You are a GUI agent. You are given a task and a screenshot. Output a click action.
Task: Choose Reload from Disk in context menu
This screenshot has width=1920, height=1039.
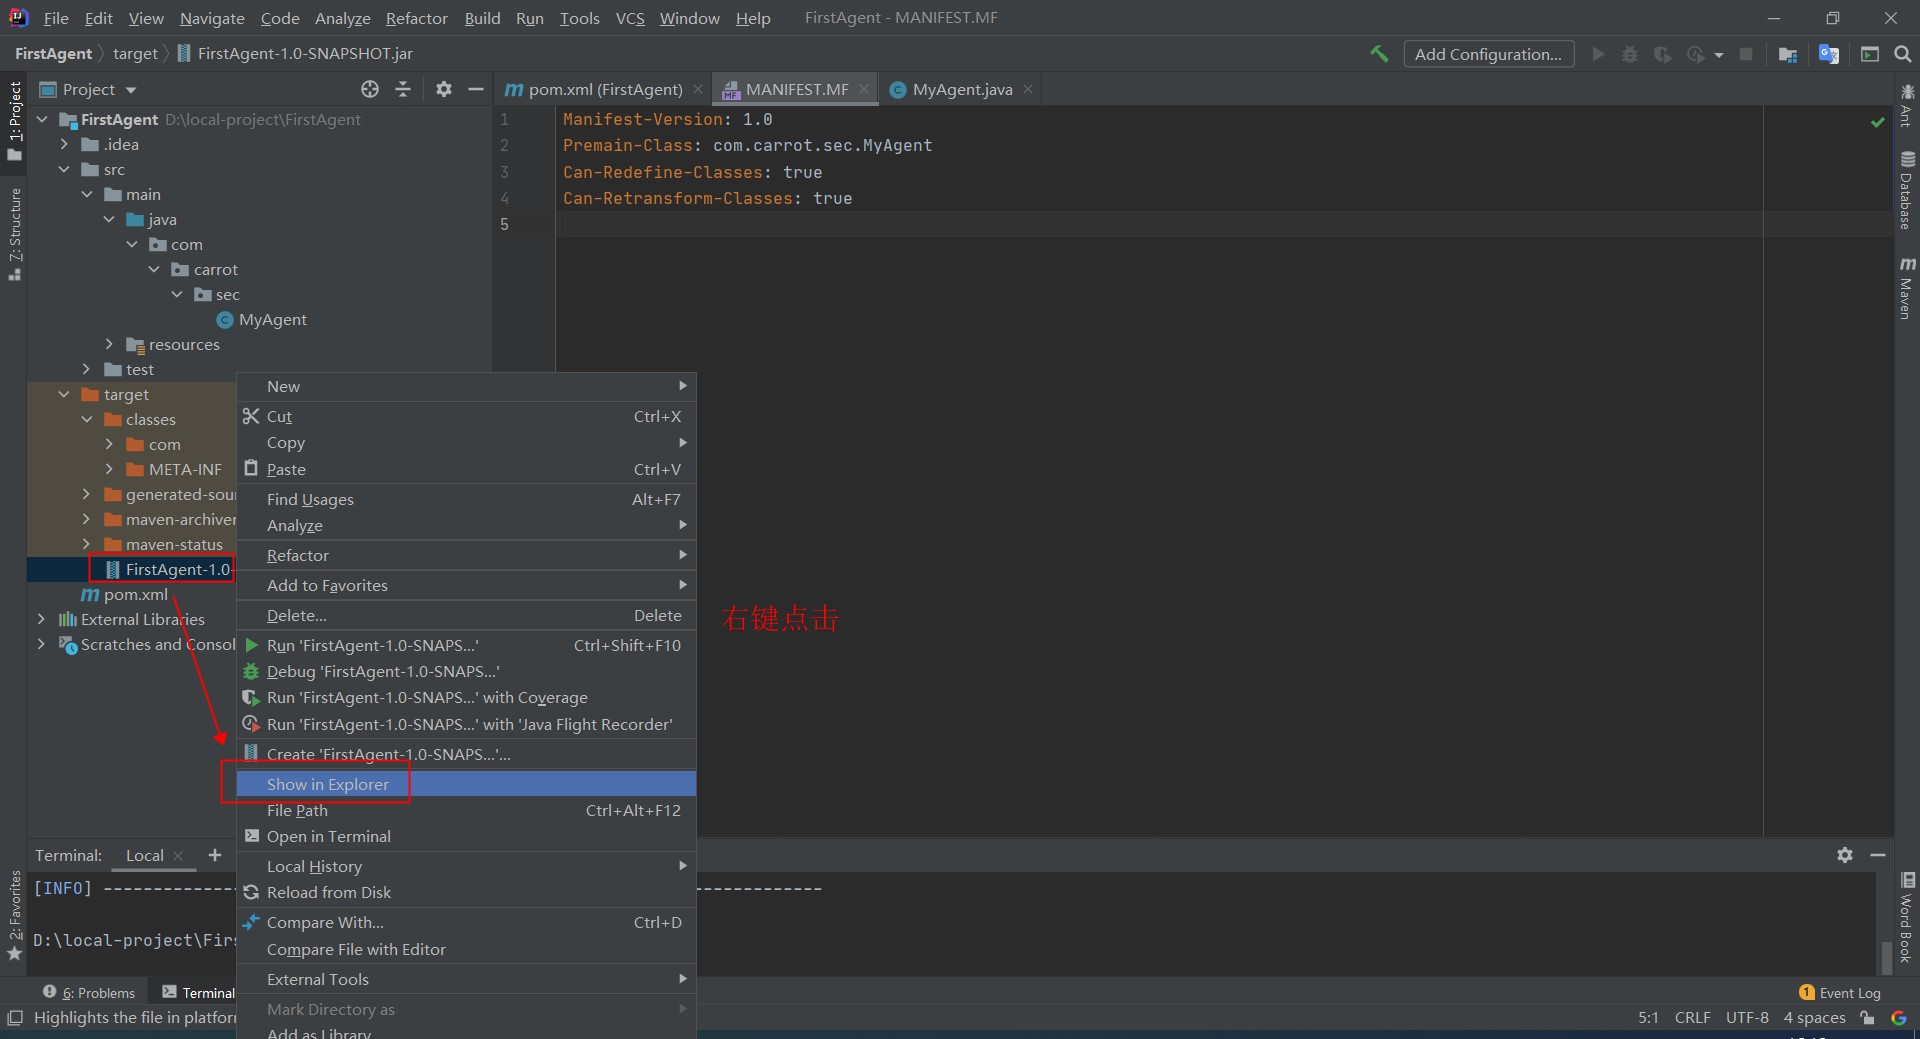(466, 892)
